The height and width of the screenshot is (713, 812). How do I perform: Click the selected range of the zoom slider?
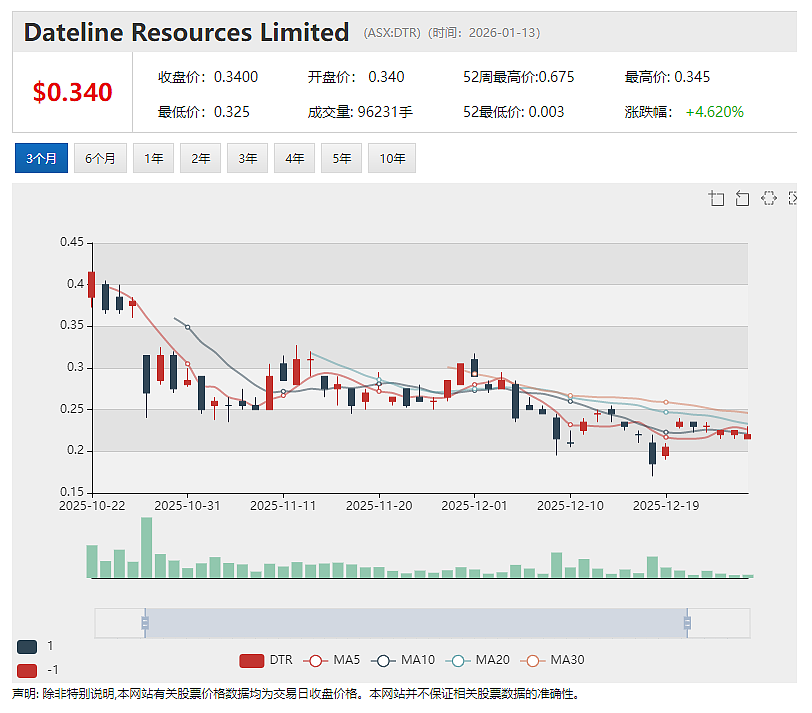(416, 623)
